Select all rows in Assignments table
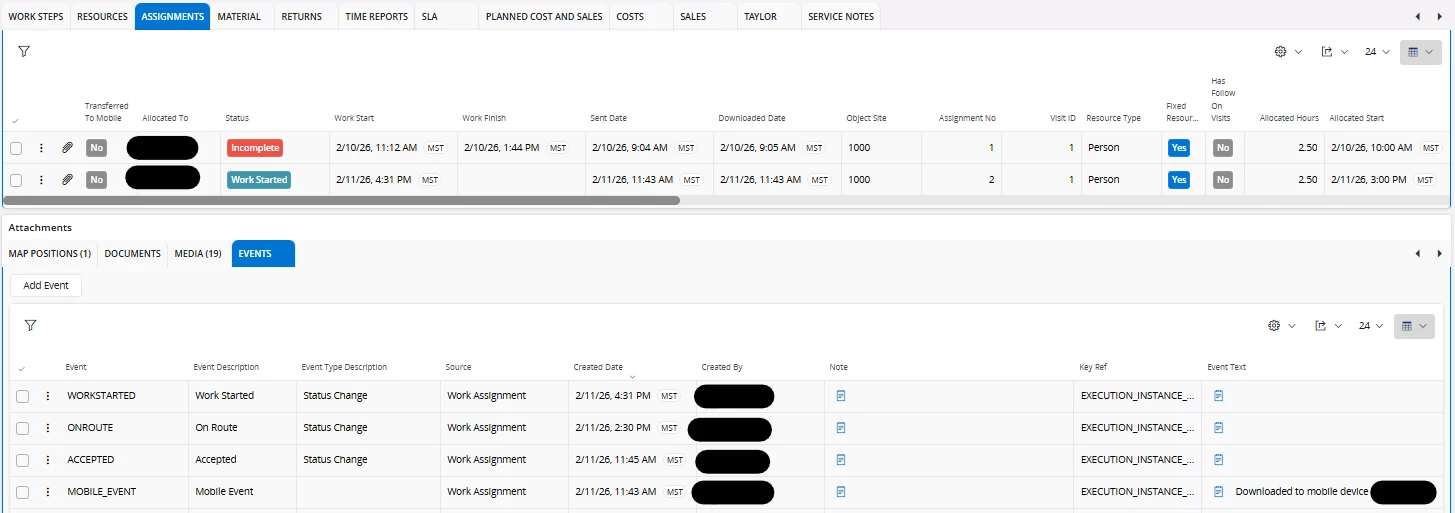 tap(15, 121)
